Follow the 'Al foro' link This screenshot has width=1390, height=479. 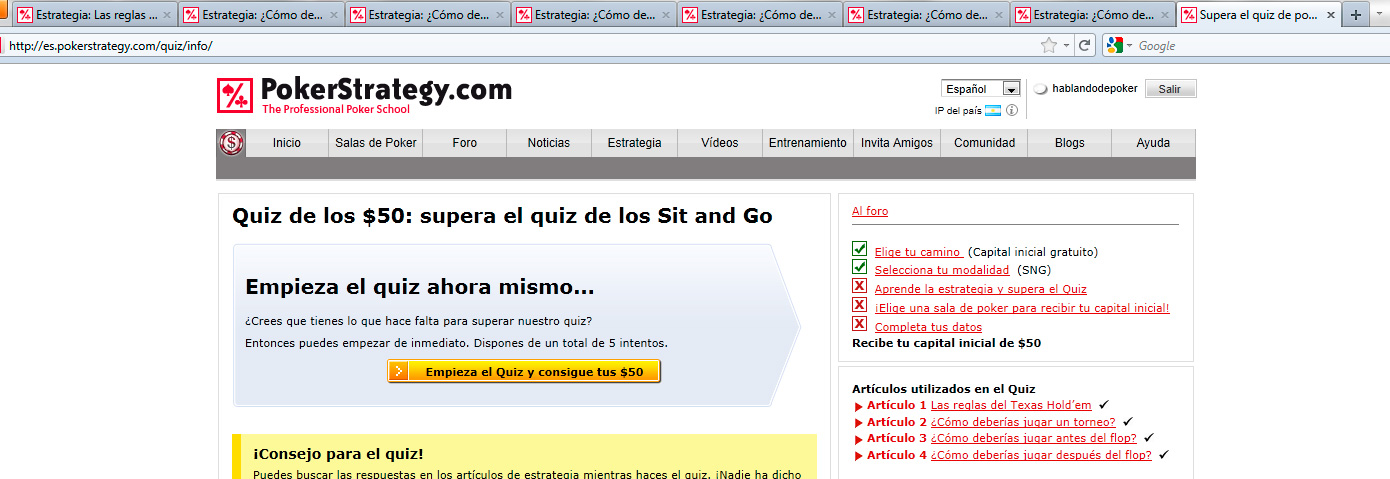[x=870, y=211]
